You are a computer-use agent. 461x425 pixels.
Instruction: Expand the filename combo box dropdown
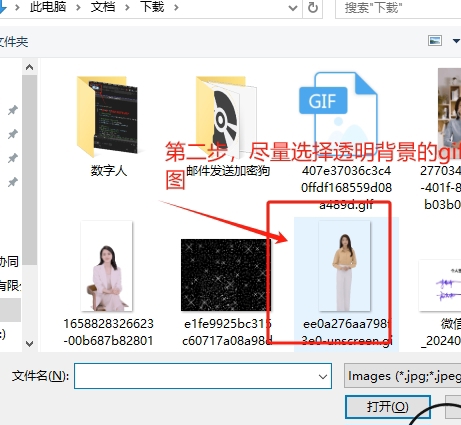(x=322, y=377)
